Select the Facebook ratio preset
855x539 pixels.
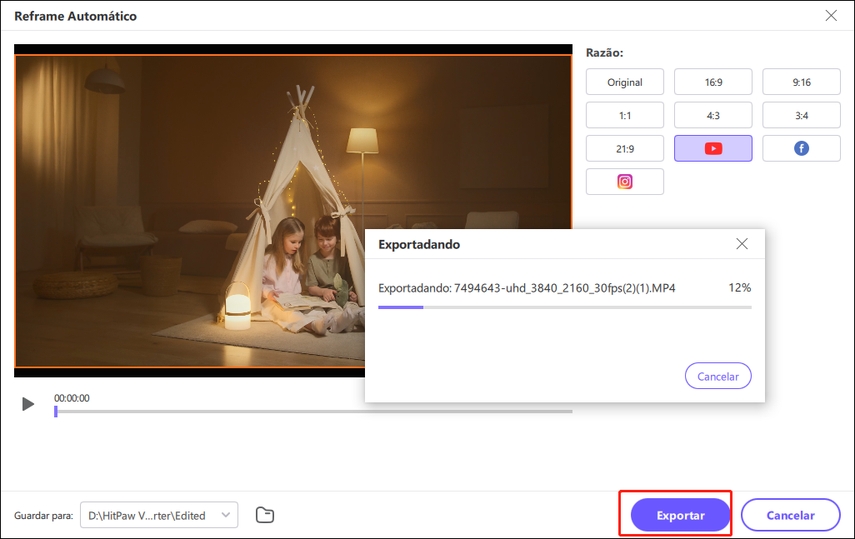tap(801, 148)
